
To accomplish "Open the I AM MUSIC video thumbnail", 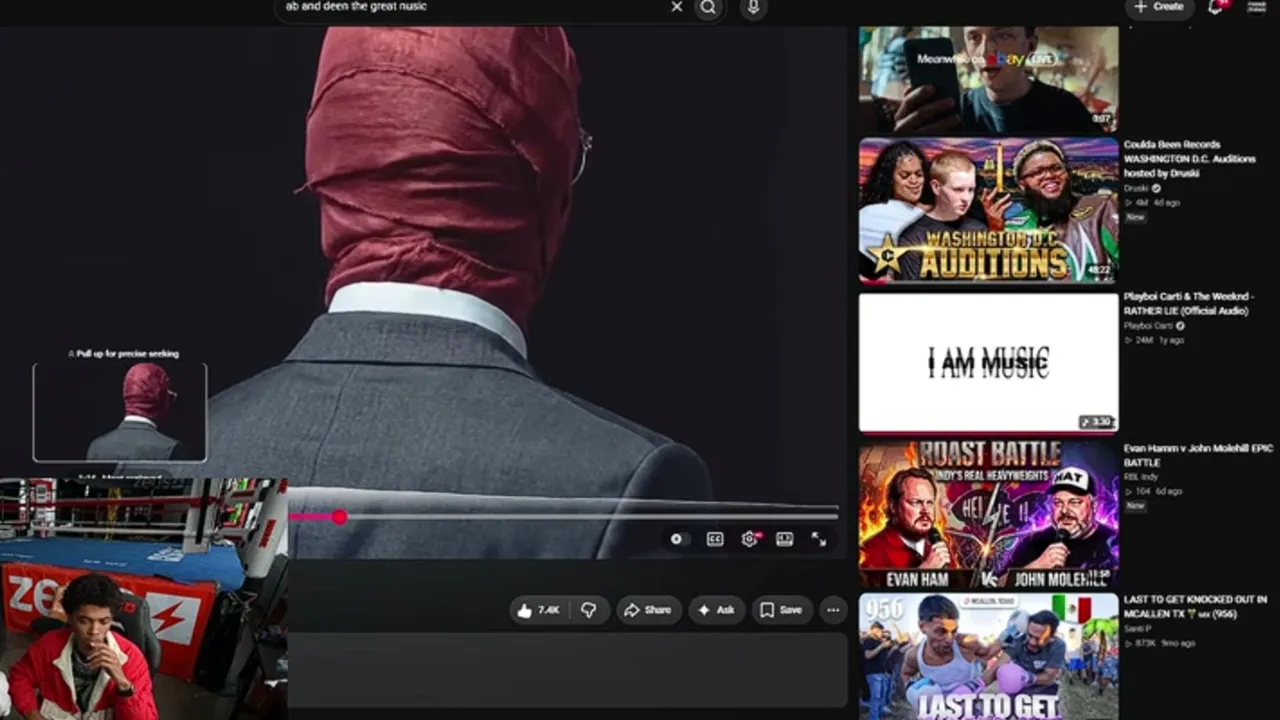I will pos(988,363).
